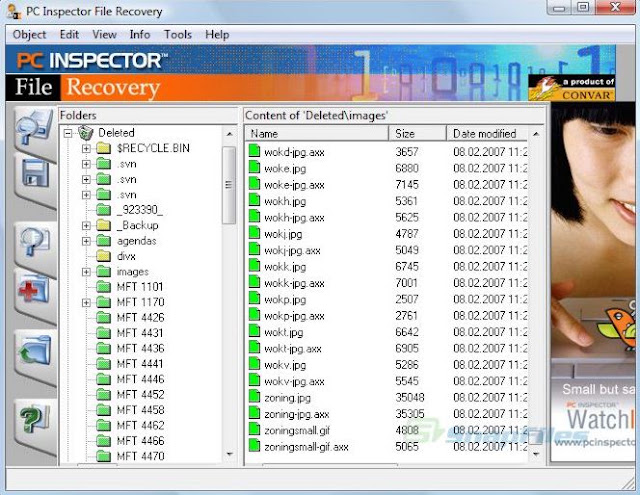This screenshot has width=640, height=495.
Task: Open the View menu
Action: click(104, 34)
